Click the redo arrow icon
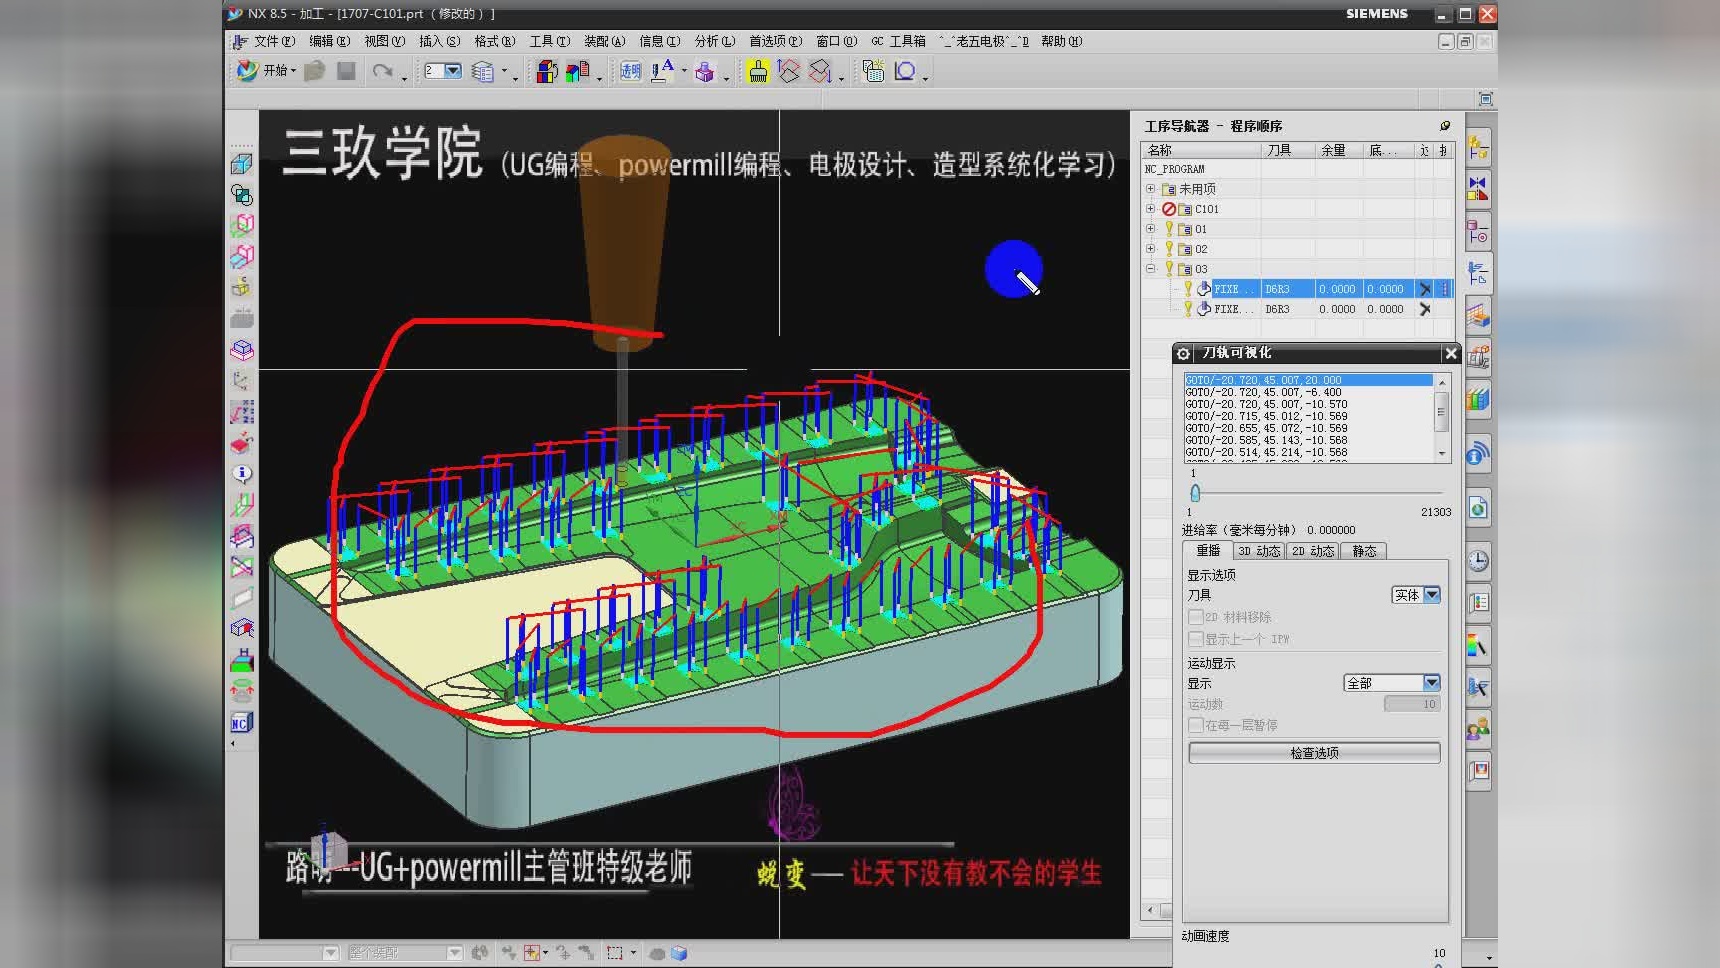 coord(382,71)
